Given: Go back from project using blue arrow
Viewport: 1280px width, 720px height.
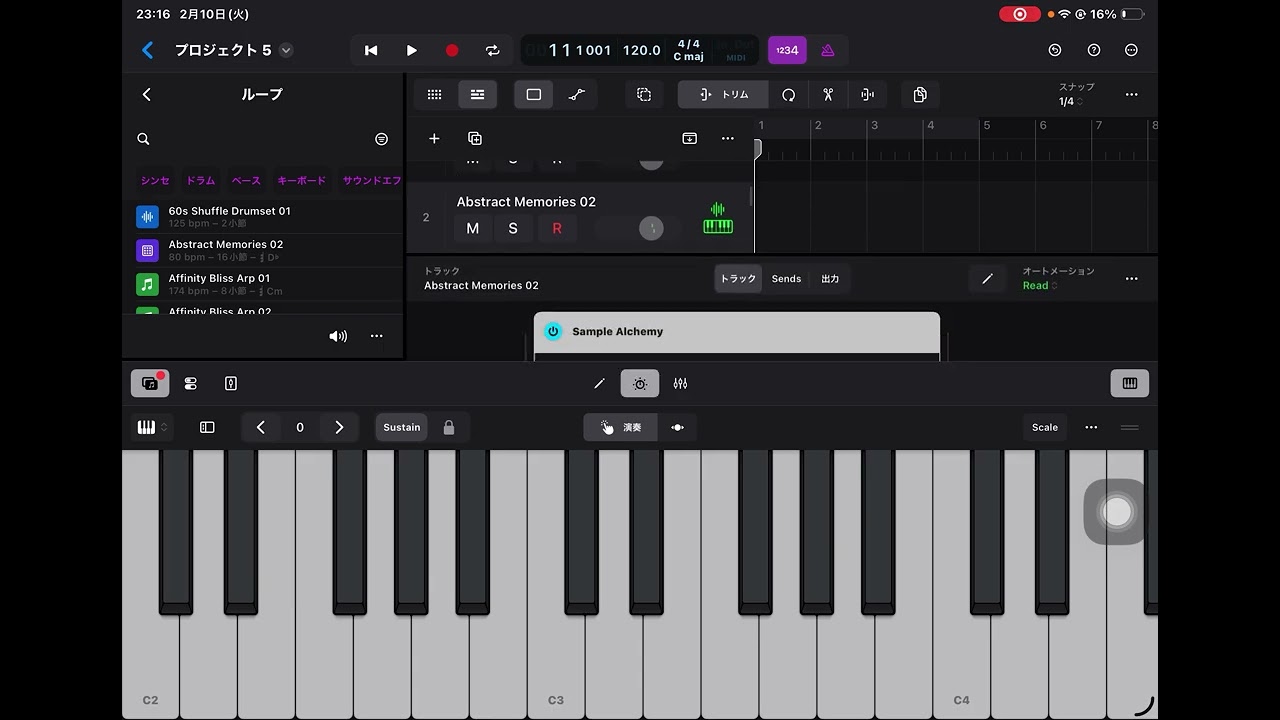Looking at the screenshot, I should coord(147,50).
